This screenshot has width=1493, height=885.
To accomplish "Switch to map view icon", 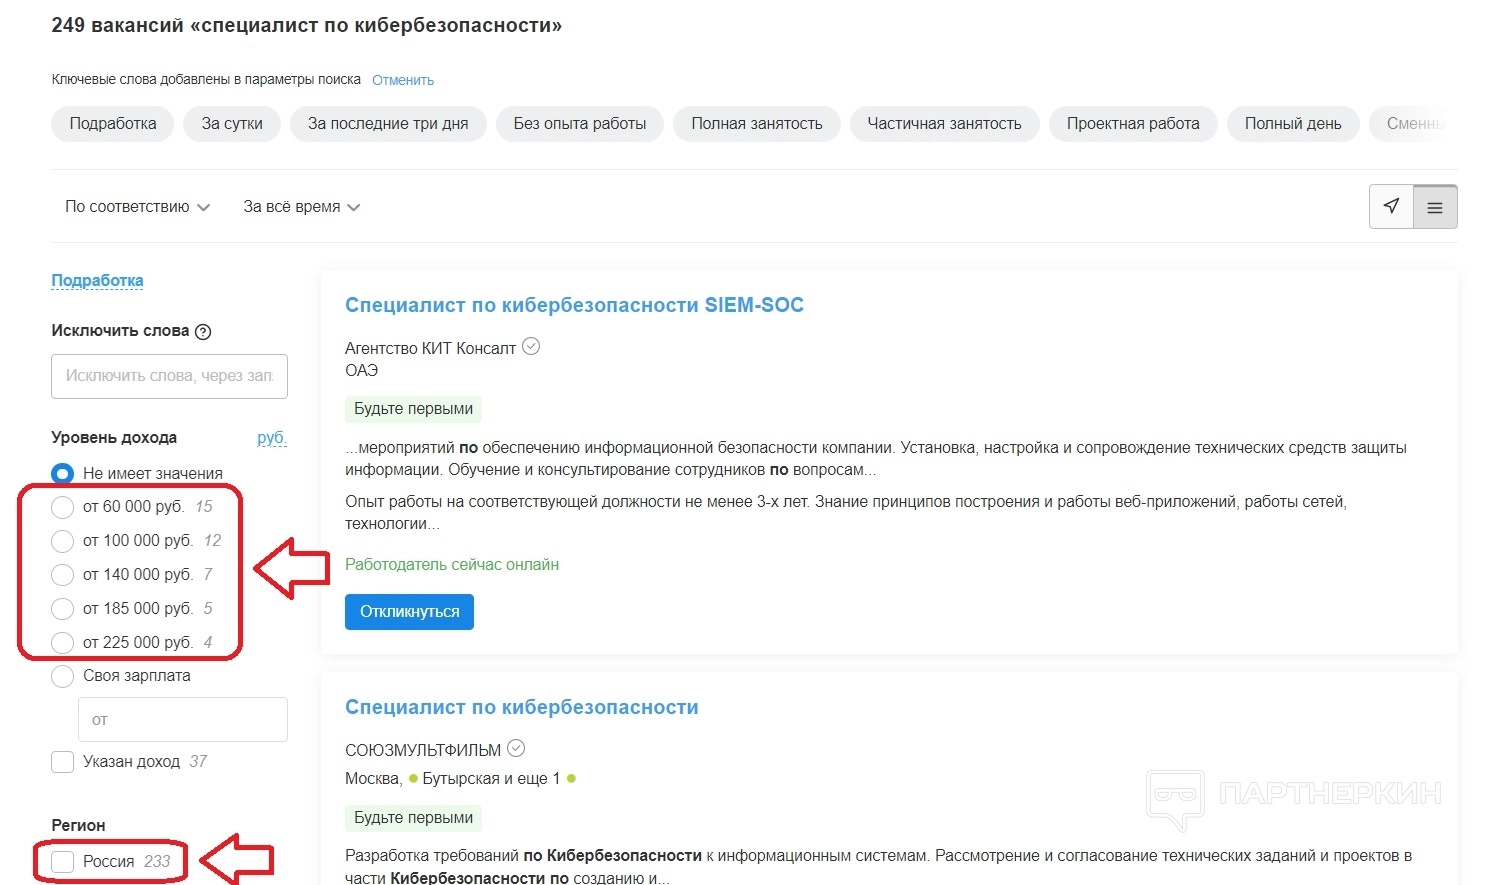I will click(x=1391, y=207).
